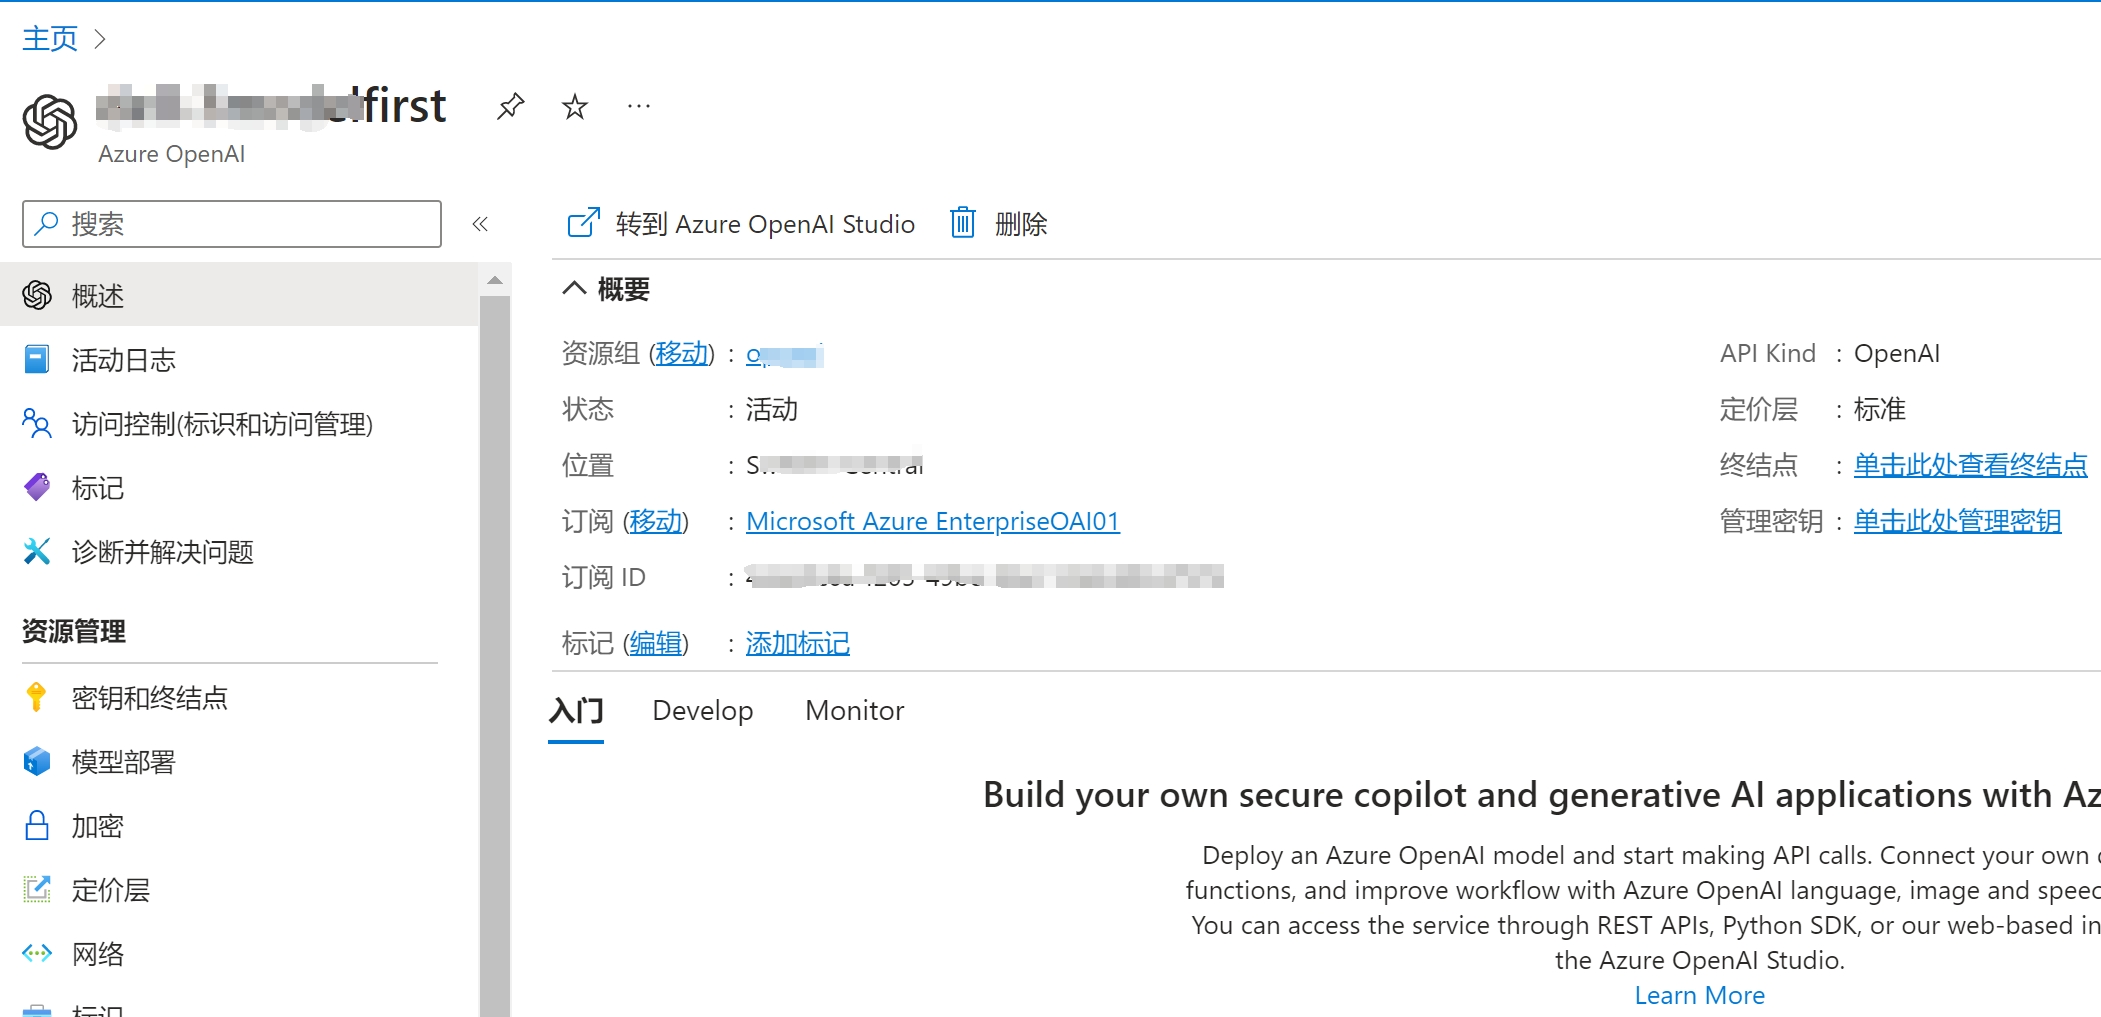Click the 标记 purple tag icon
This screenshot has width=2101, height=1017.
point(37,487)
